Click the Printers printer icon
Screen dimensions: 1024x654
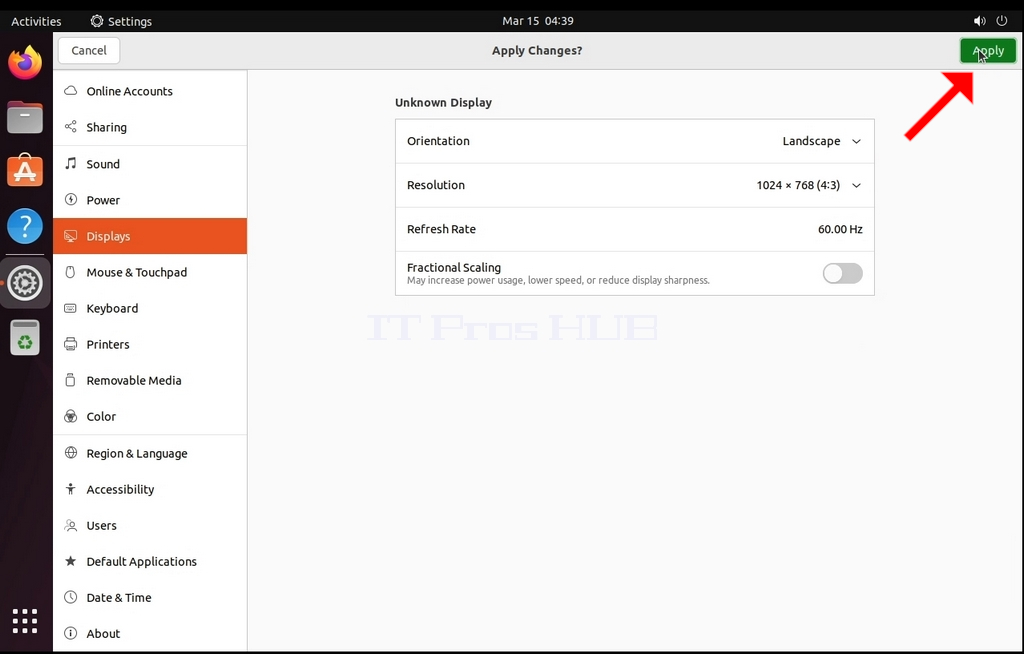click(x=71, y=344)
